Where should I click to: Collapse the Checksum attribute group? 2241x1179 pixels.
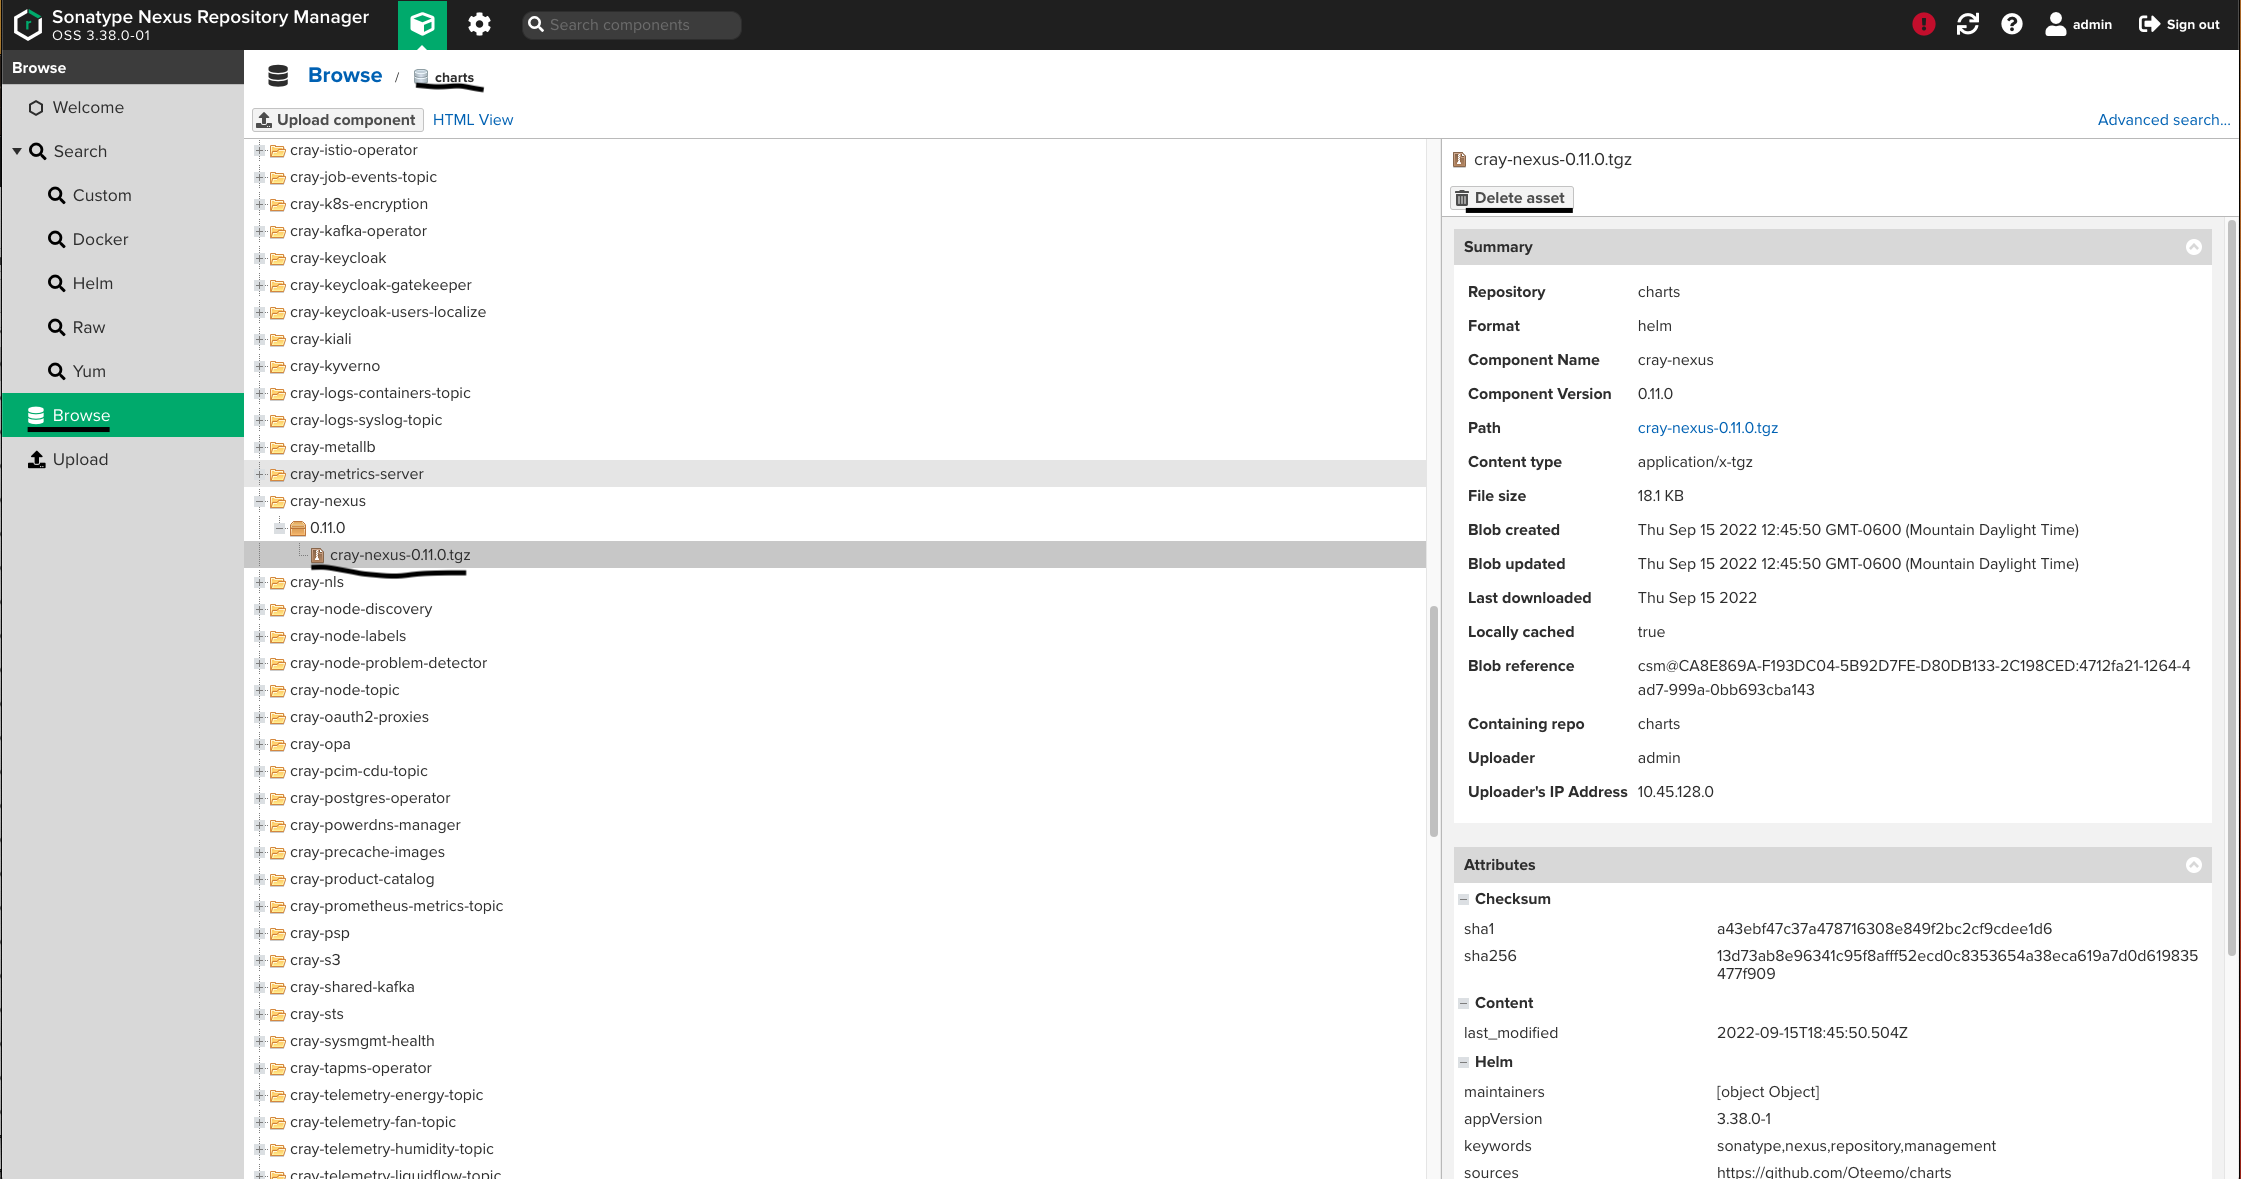1464,899
